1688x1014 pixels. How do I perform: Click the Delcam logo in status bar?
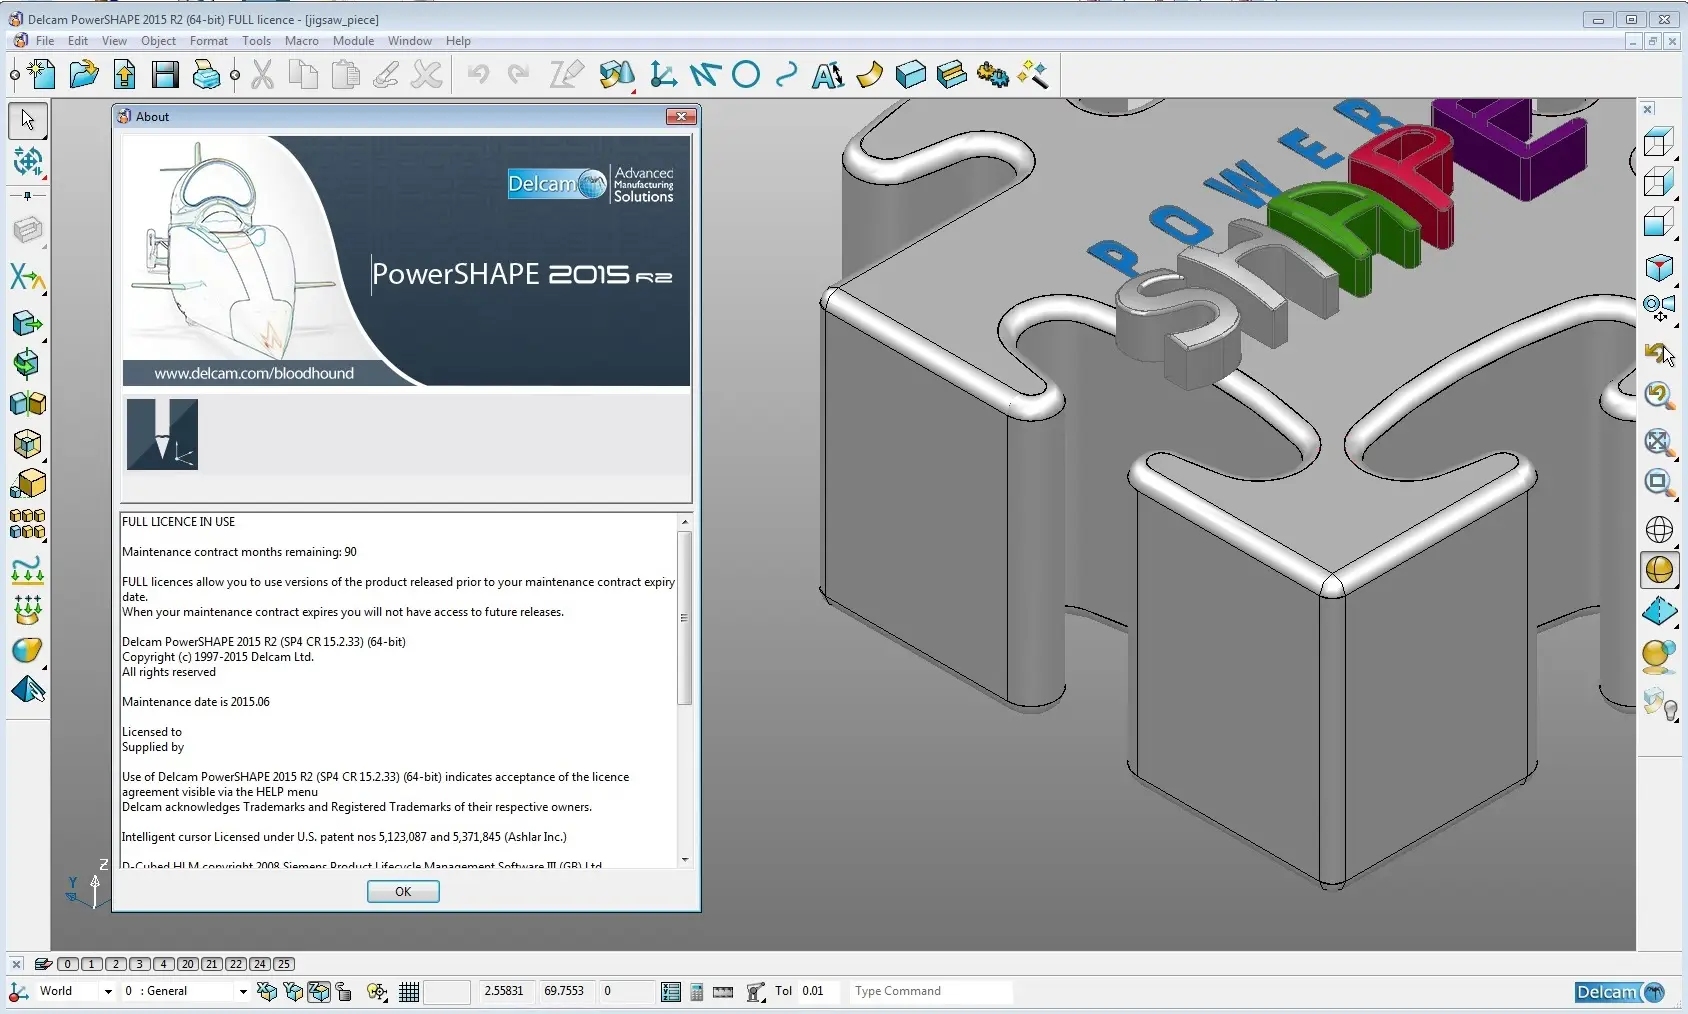(1621, 992)
